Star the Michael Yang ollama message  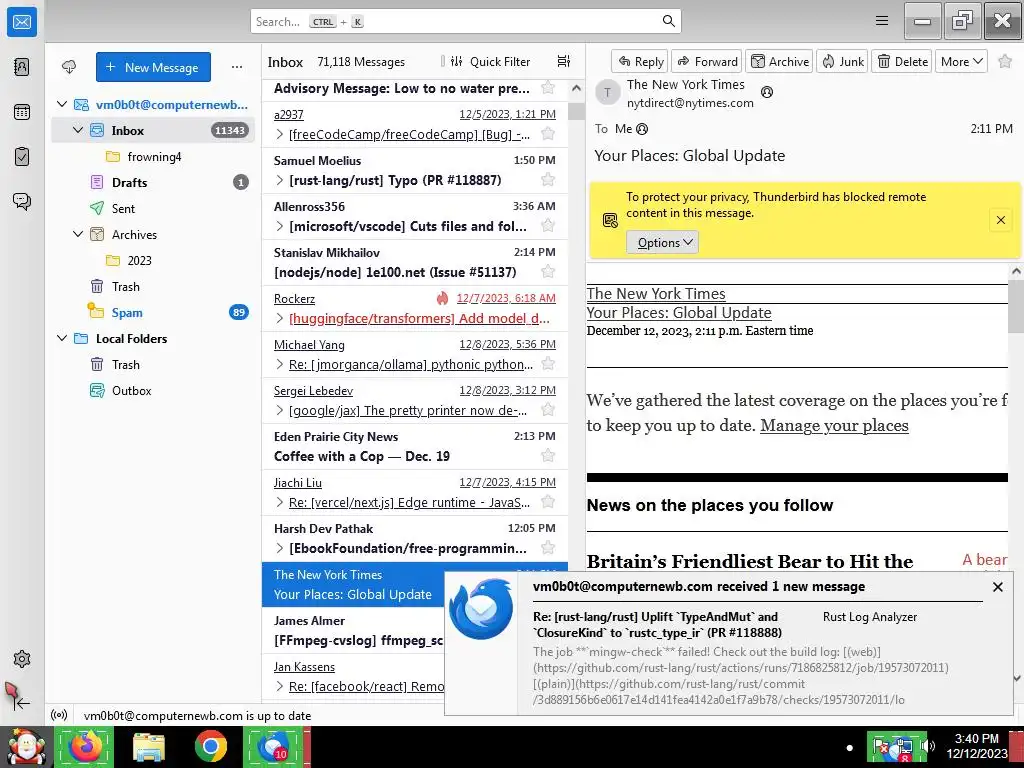coord(548,364)
